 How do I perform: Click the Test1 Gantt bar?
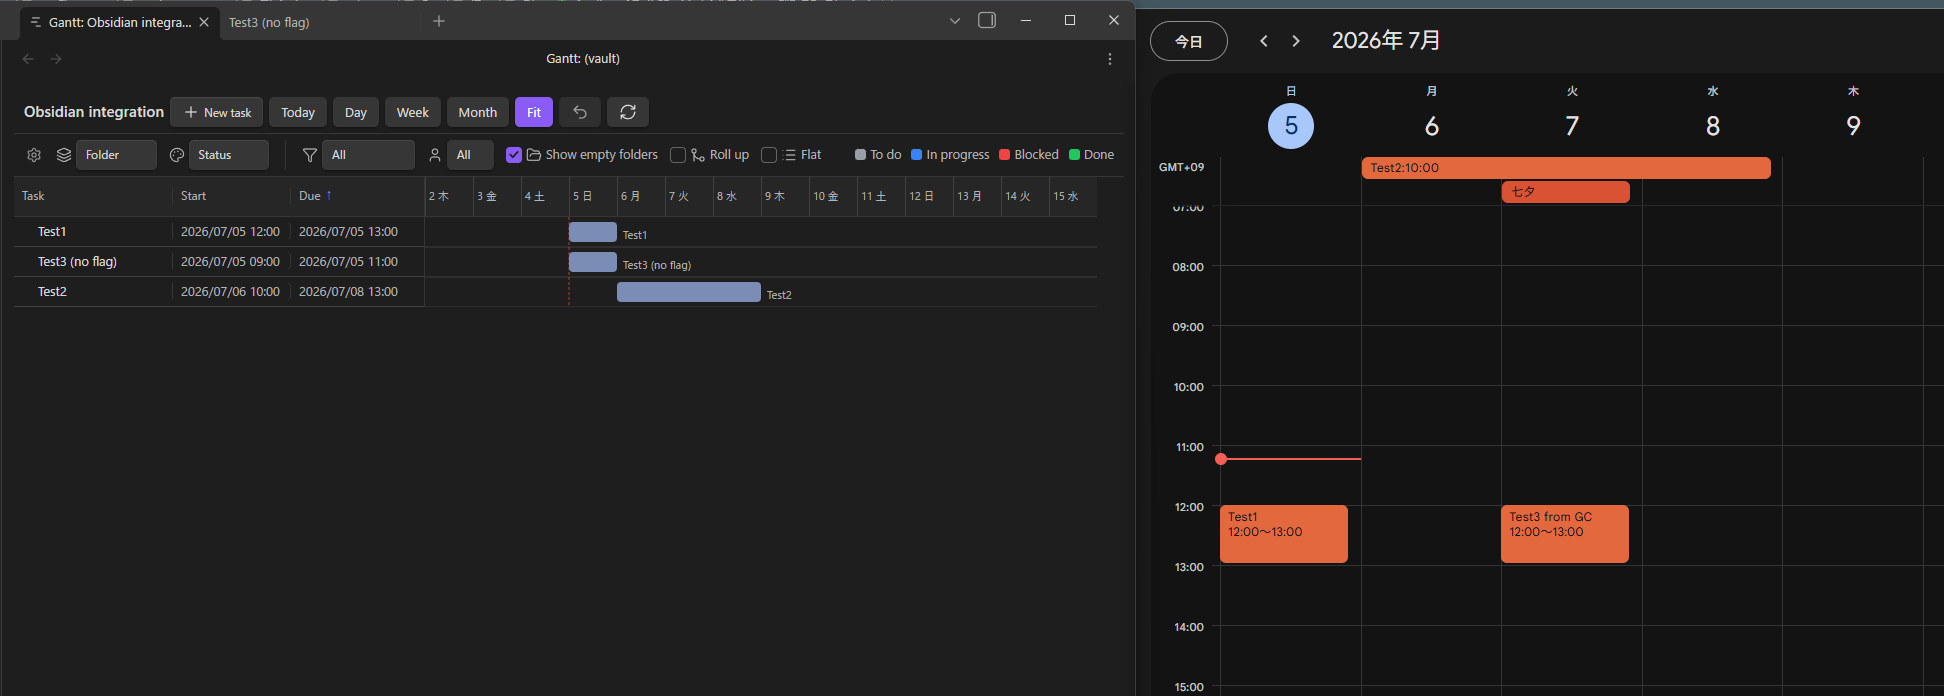tap(593, 232)
